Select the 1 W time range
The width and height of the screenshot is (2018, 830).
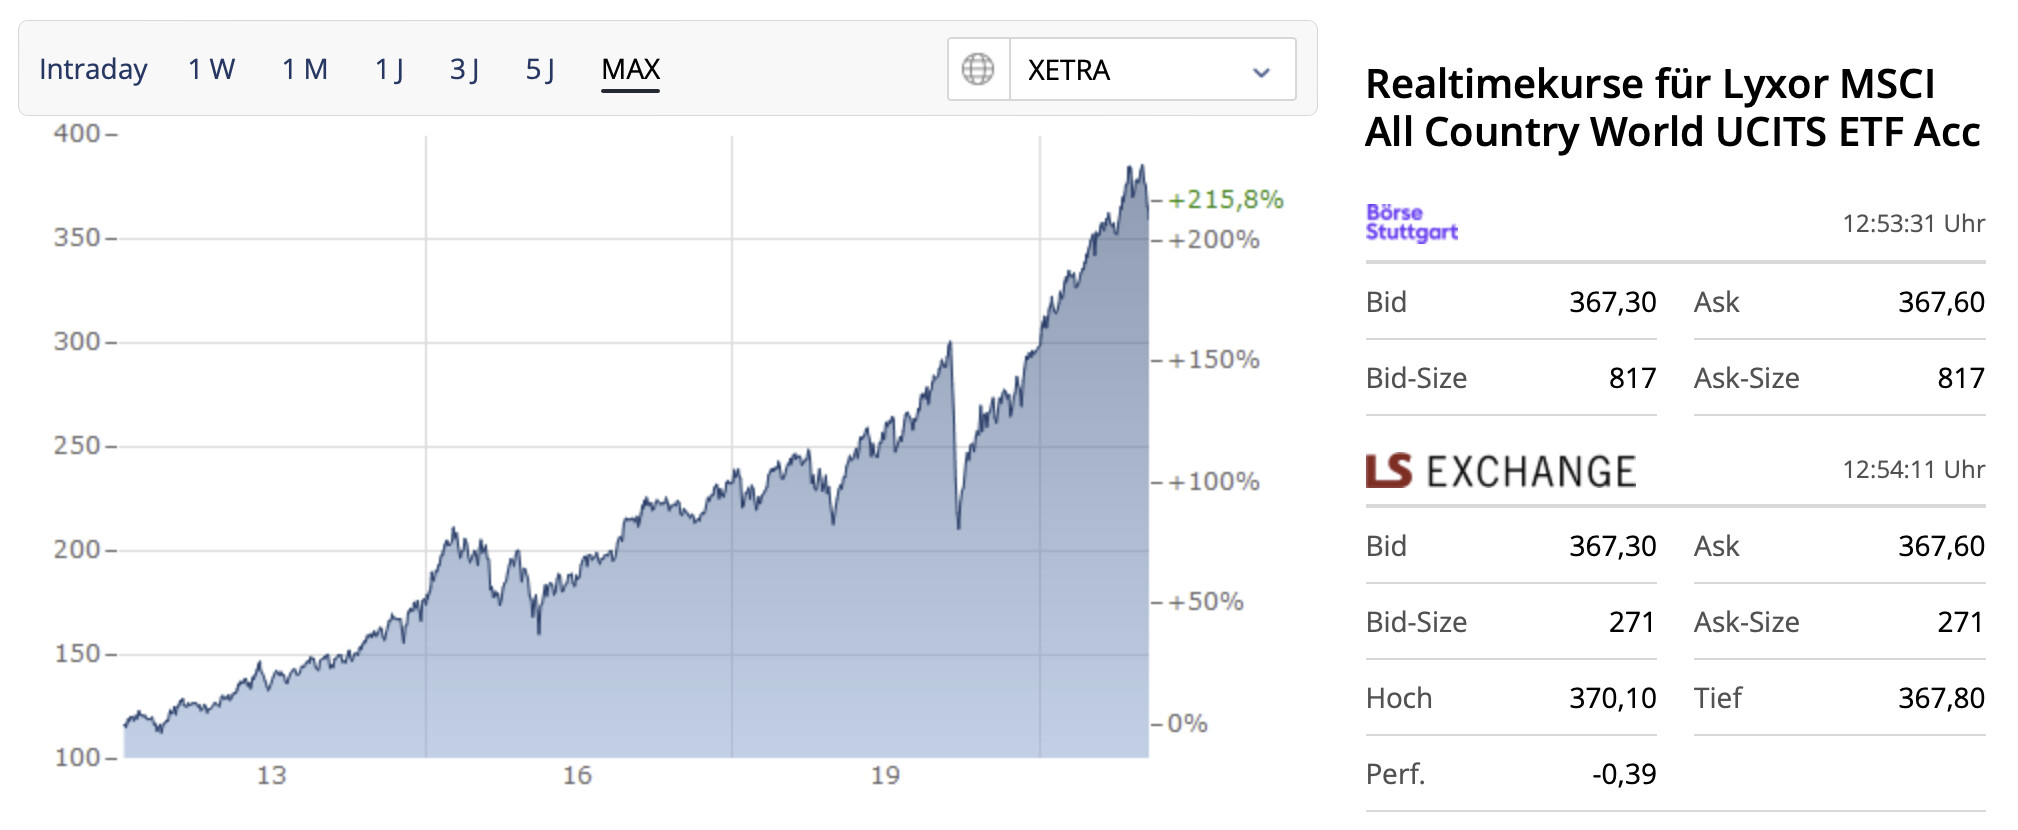point(211,69)
